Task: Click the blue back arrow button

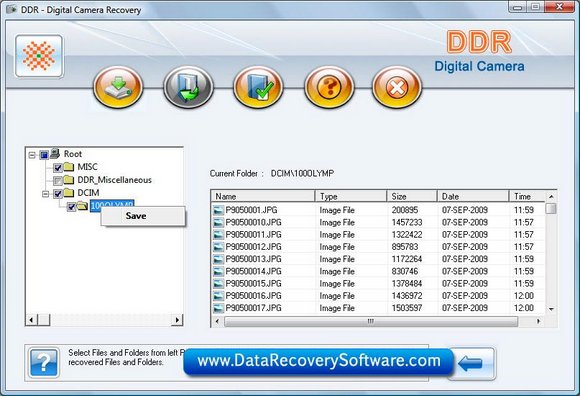Action: (472, 363)
